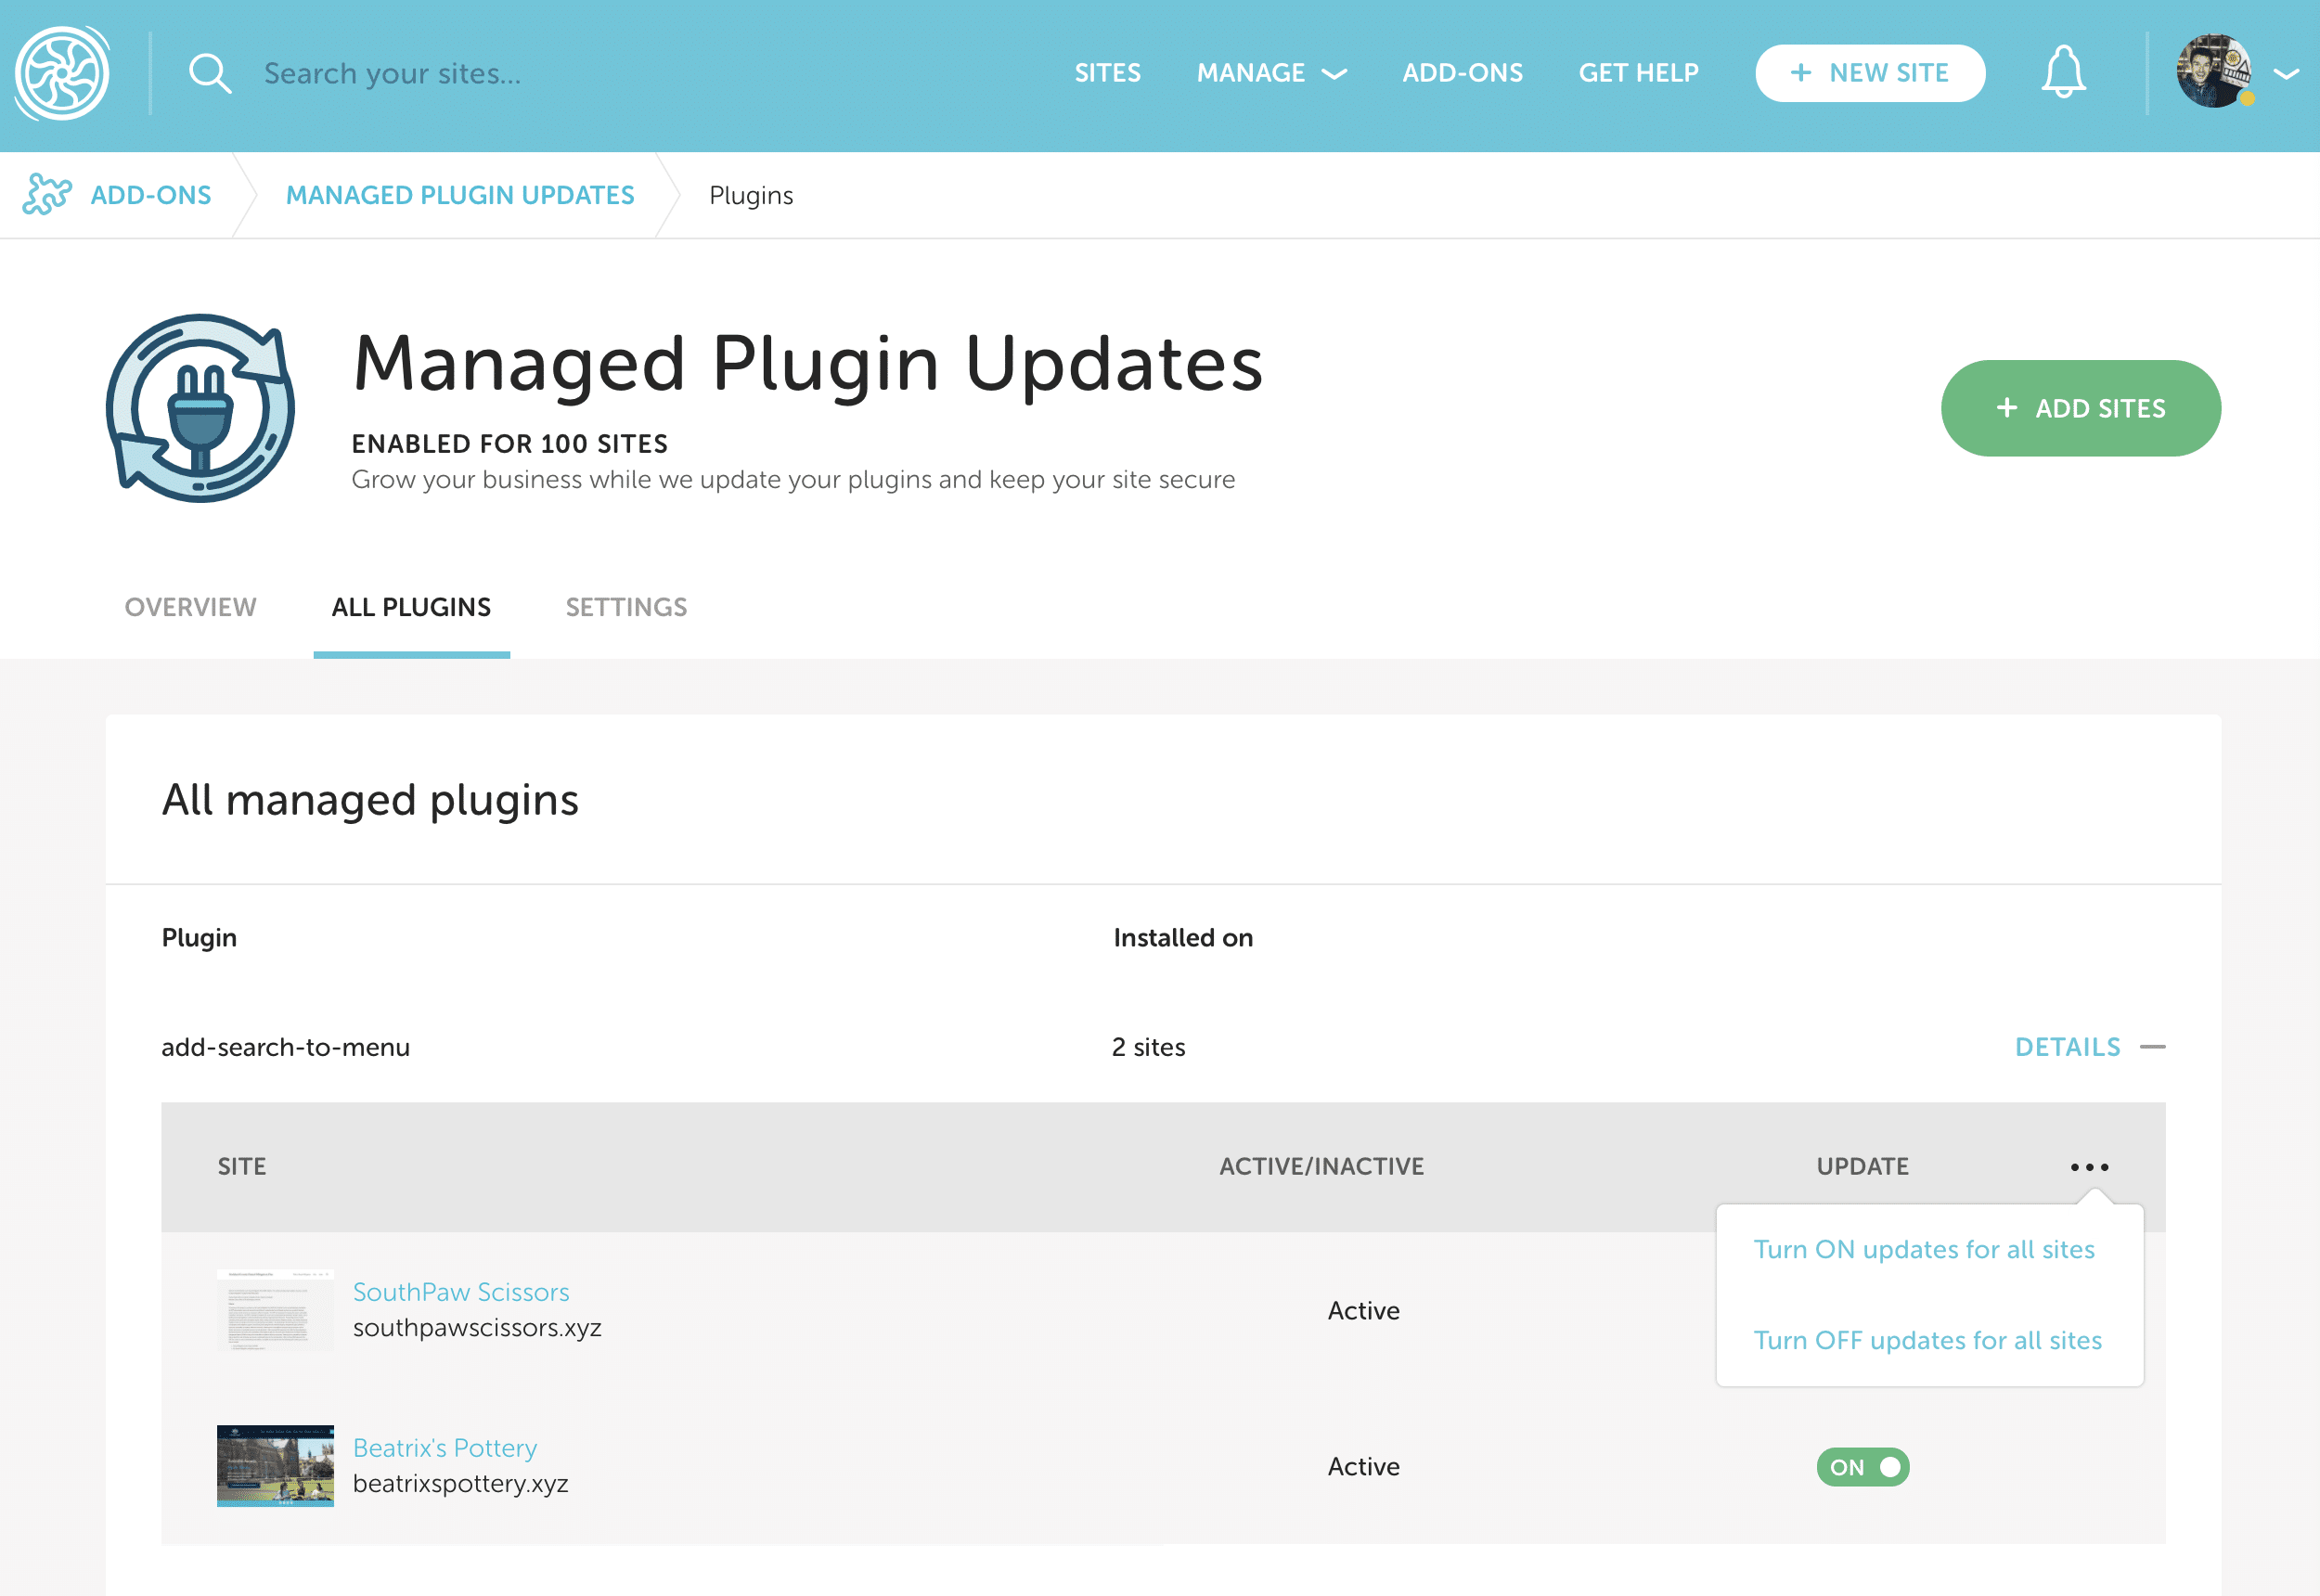The image size is (2320, 1596).
Task: Collapse add-search-to-menu DETAILS section
Action: [2067, 1047]
